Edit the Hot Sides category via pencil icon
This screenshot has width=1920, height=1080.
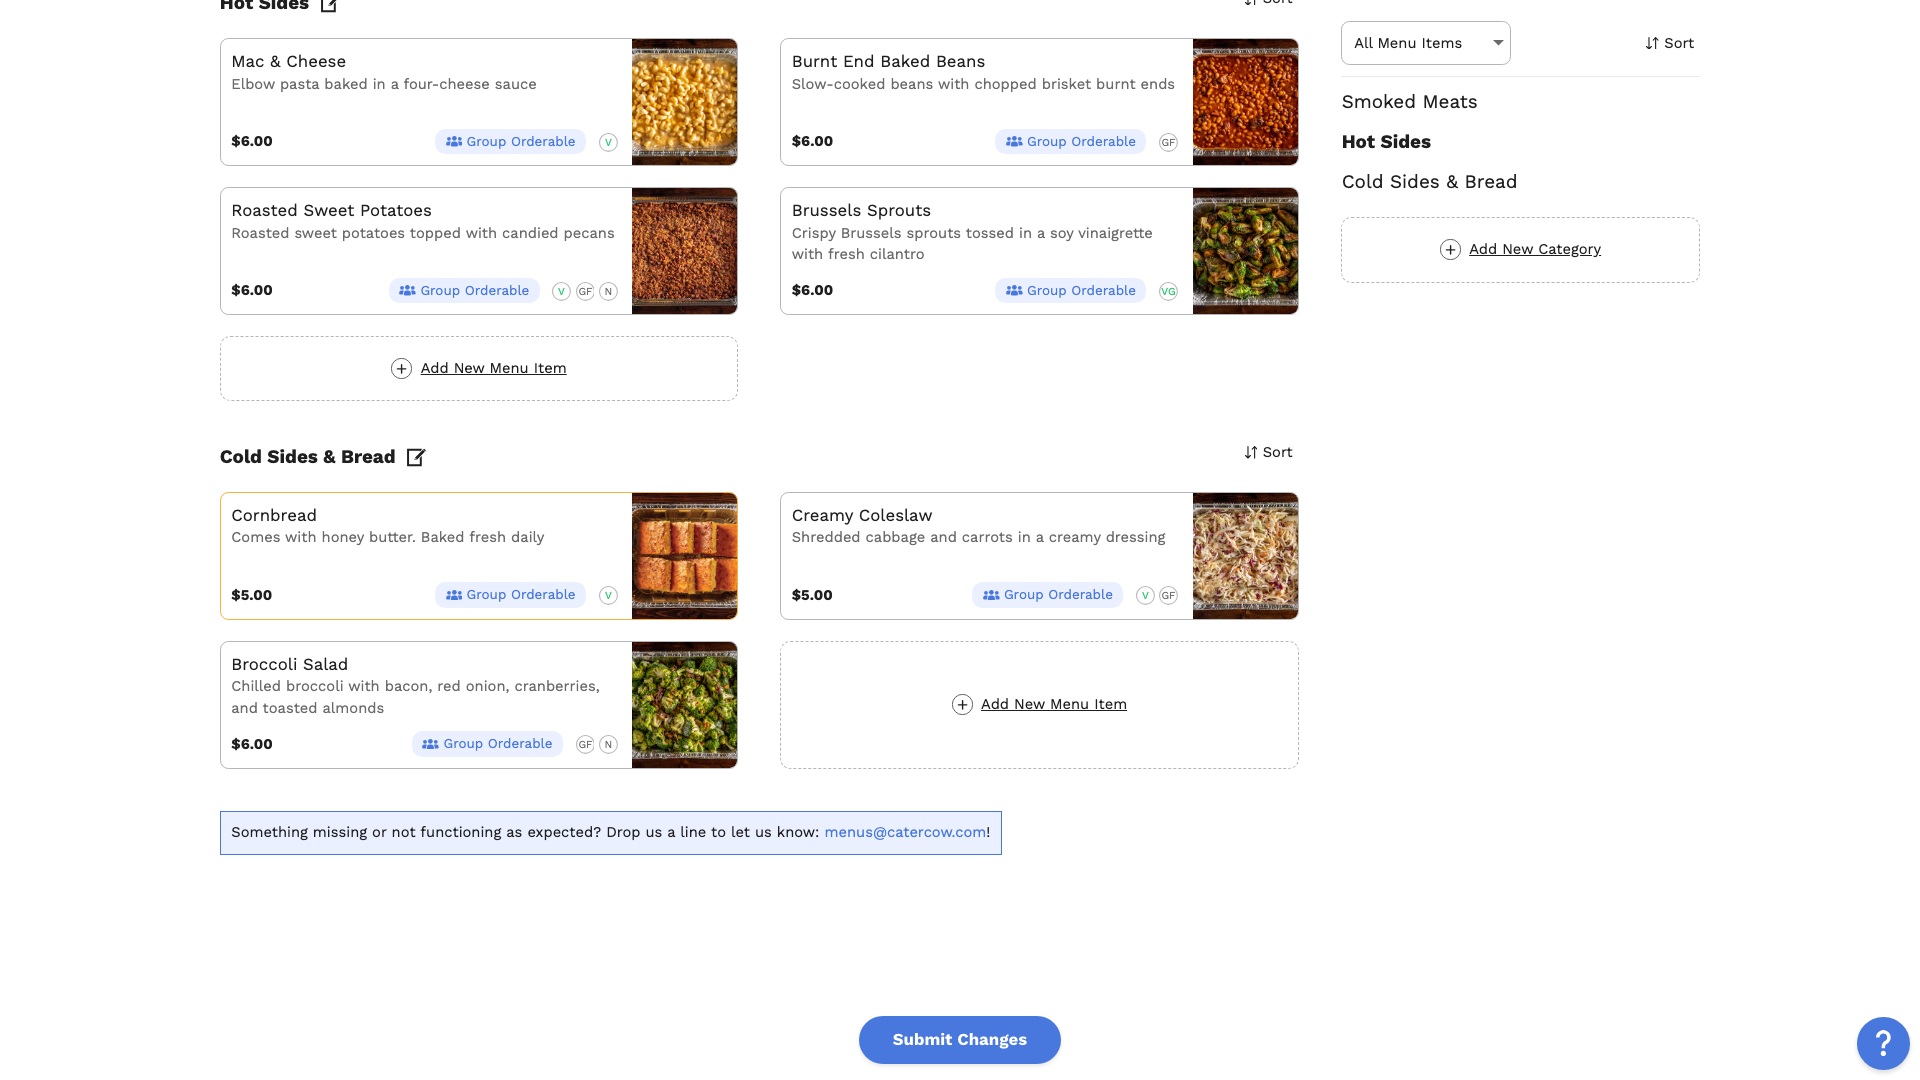coord(328,6)
